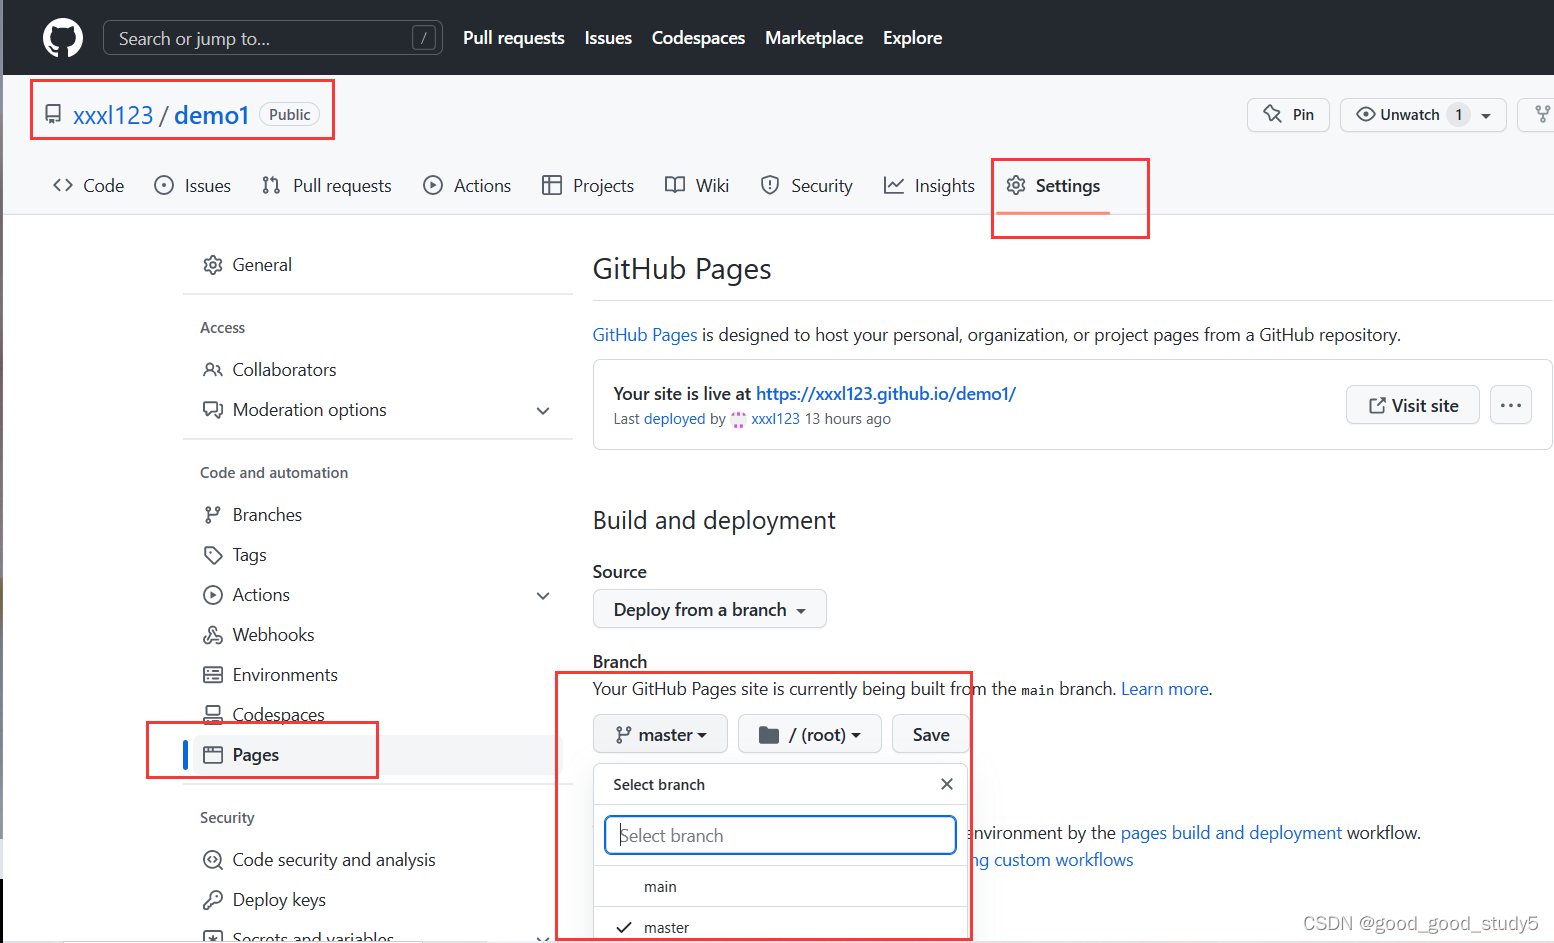The image size is (1554, 943).
Task: Focus the Select branch filter field
Action: coord(780,835)
